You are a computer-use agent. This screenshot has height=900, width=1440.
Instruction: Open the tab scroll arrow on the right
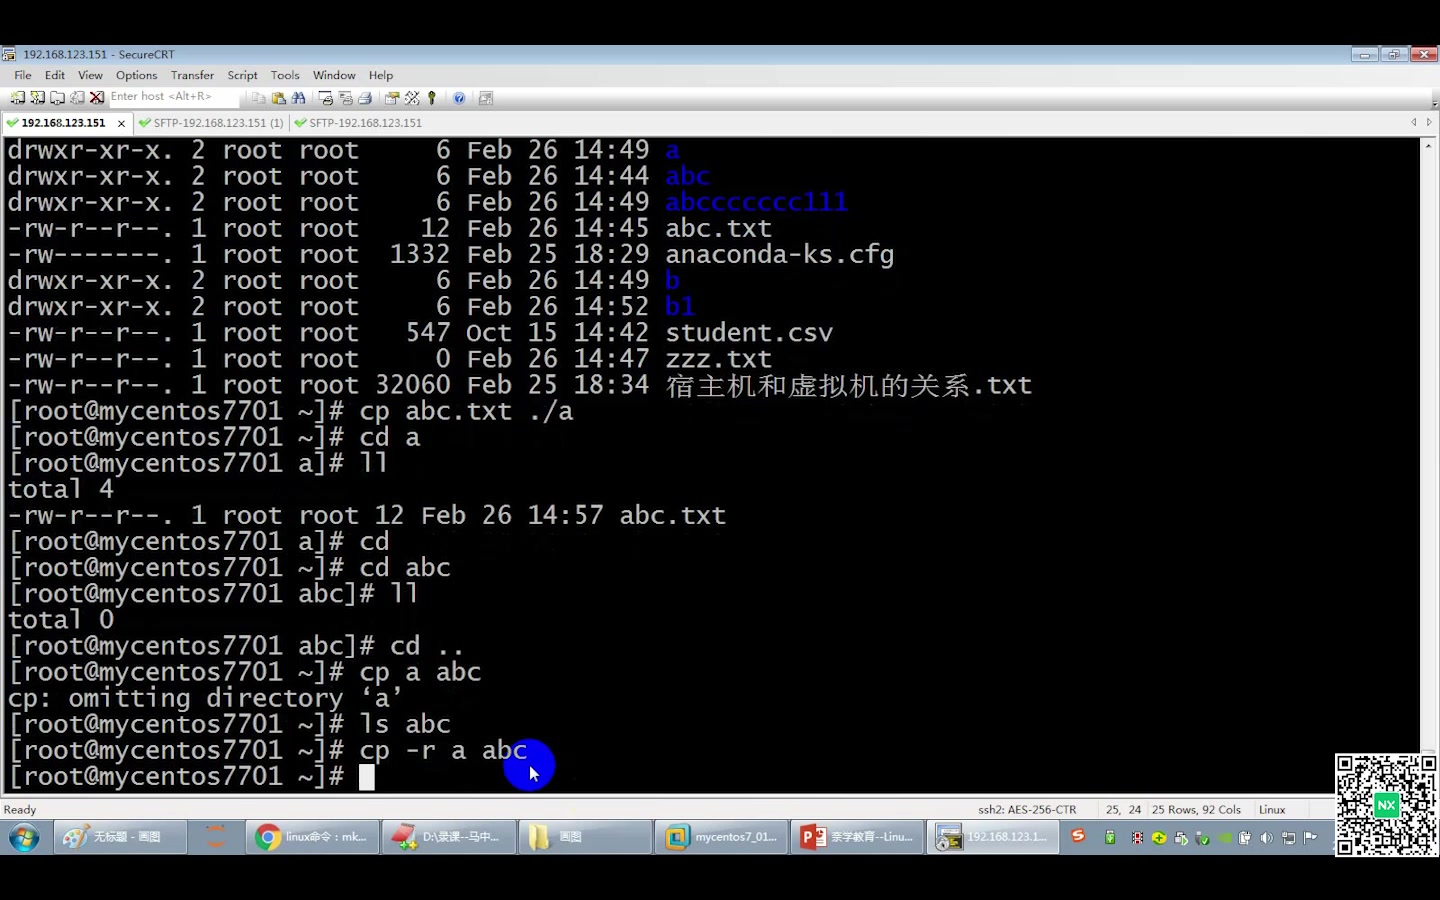coord(1427,122)
